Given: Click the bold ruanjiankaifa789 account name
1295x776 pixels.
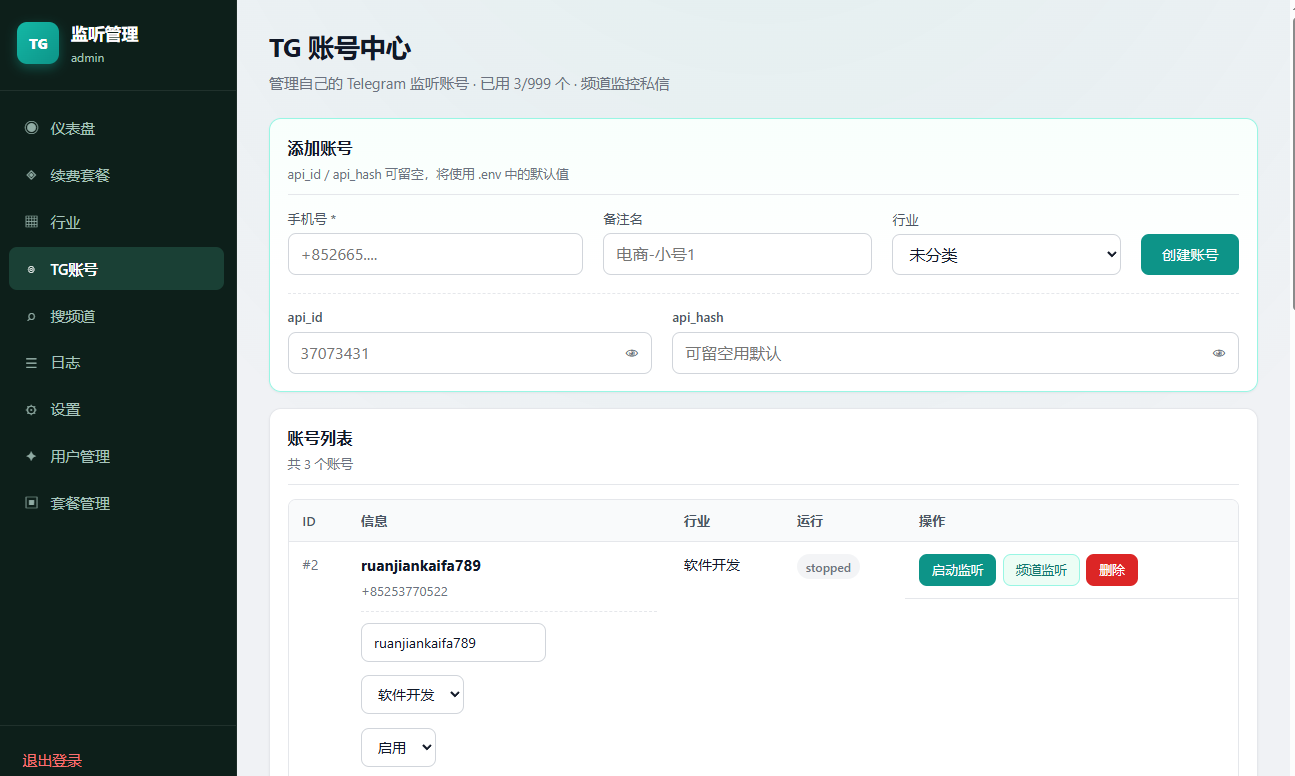Looking at the screenshot, I should point(421,565).
